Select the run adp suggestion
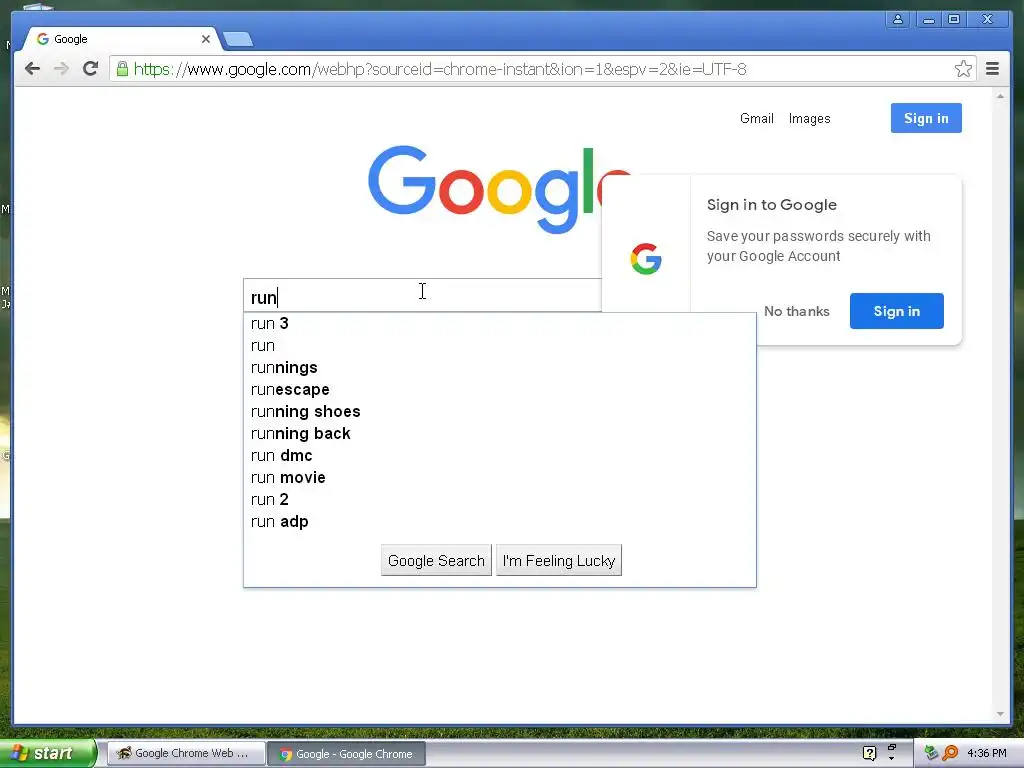 pyautogui.click(x=500, y=522)
